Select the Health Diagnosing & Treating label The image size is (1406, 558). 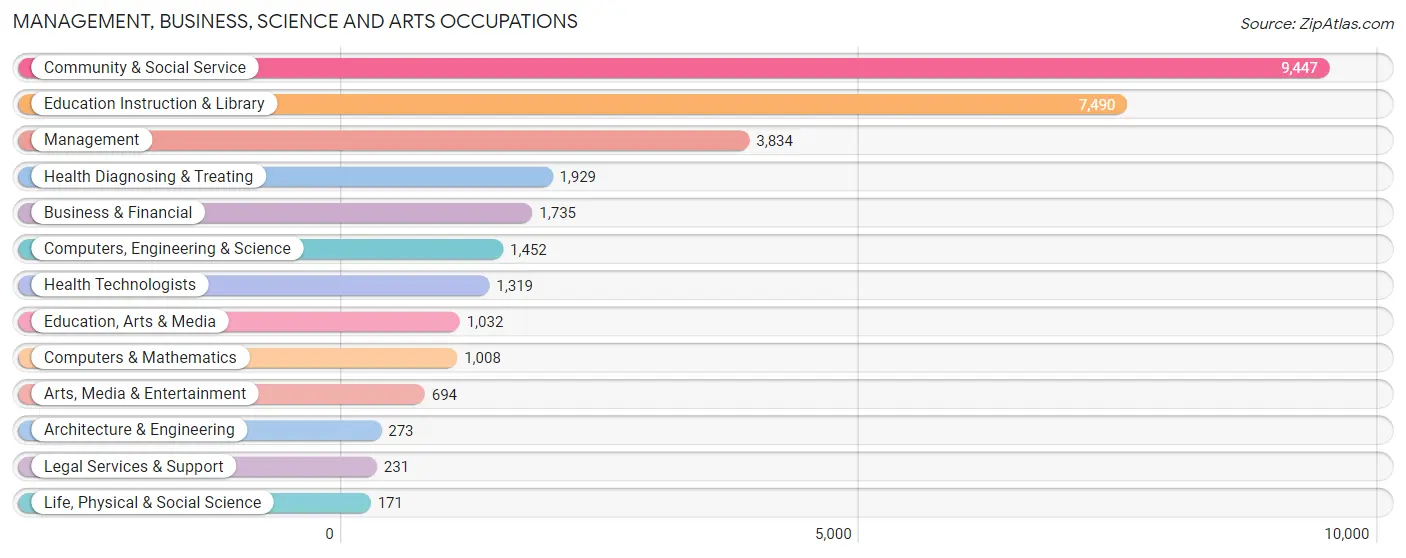(149, 177)
